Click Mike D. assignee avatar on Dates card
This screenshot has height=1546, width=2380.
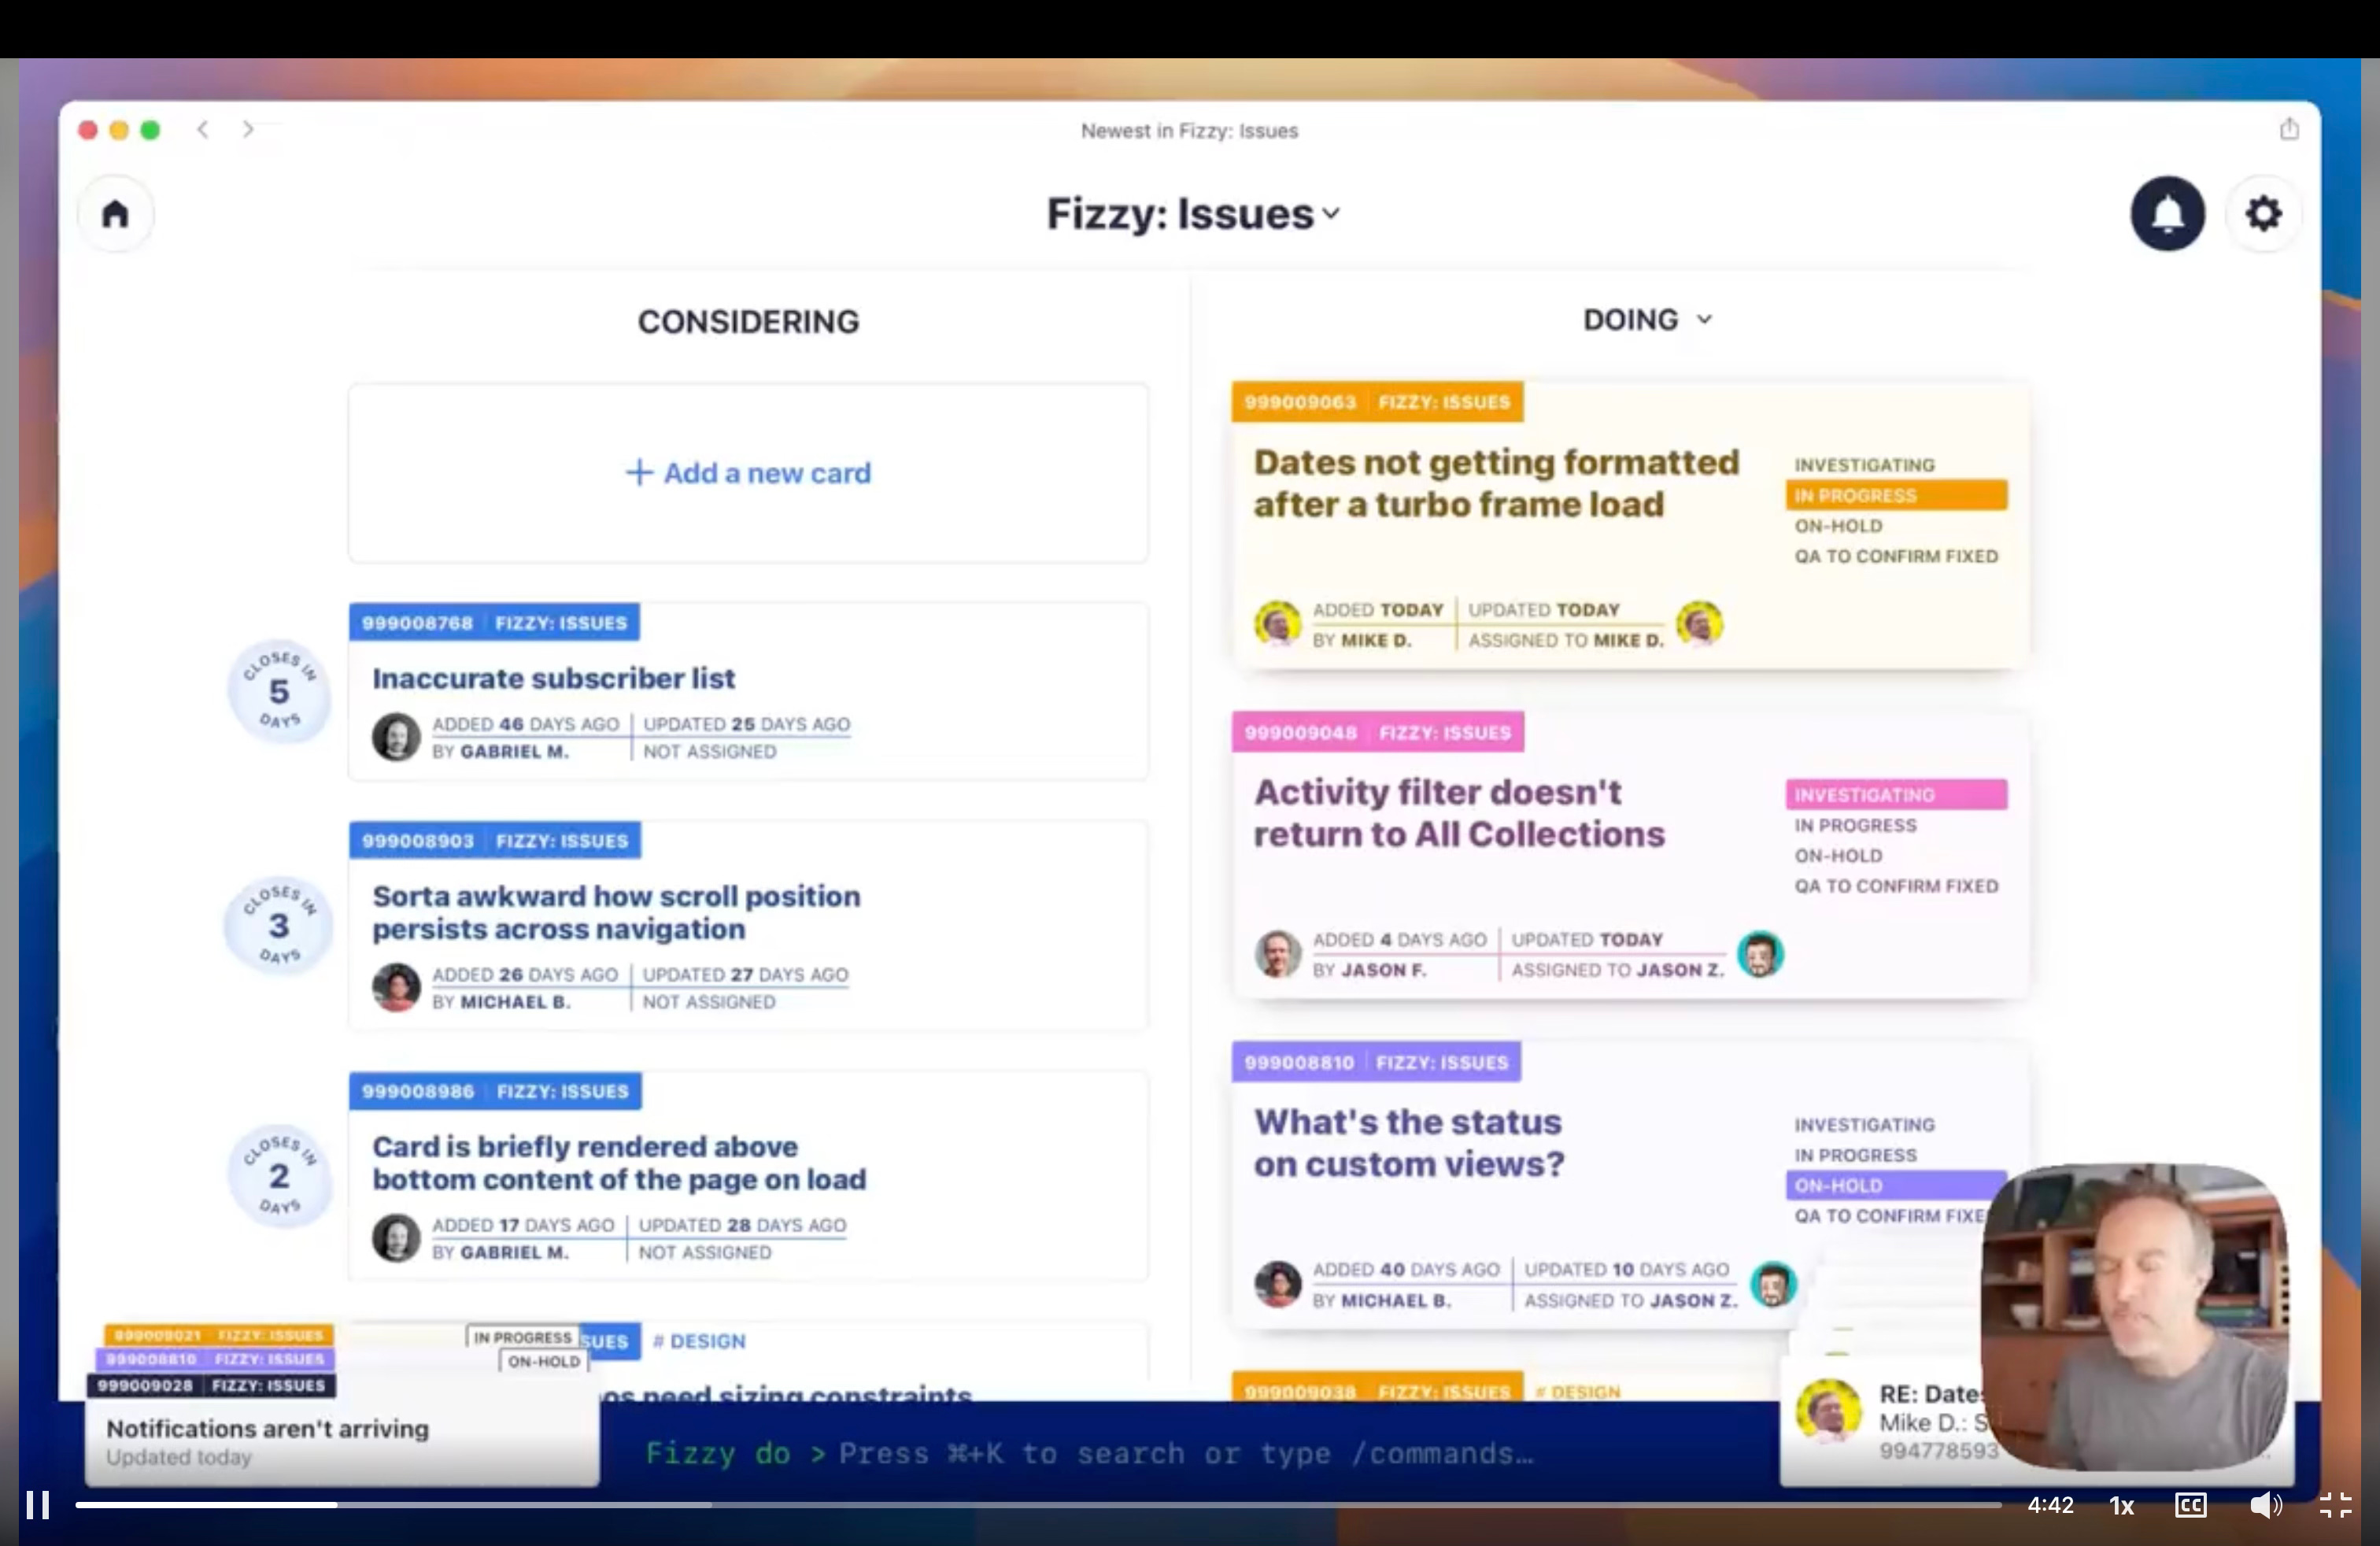[x=1699, y=624]
